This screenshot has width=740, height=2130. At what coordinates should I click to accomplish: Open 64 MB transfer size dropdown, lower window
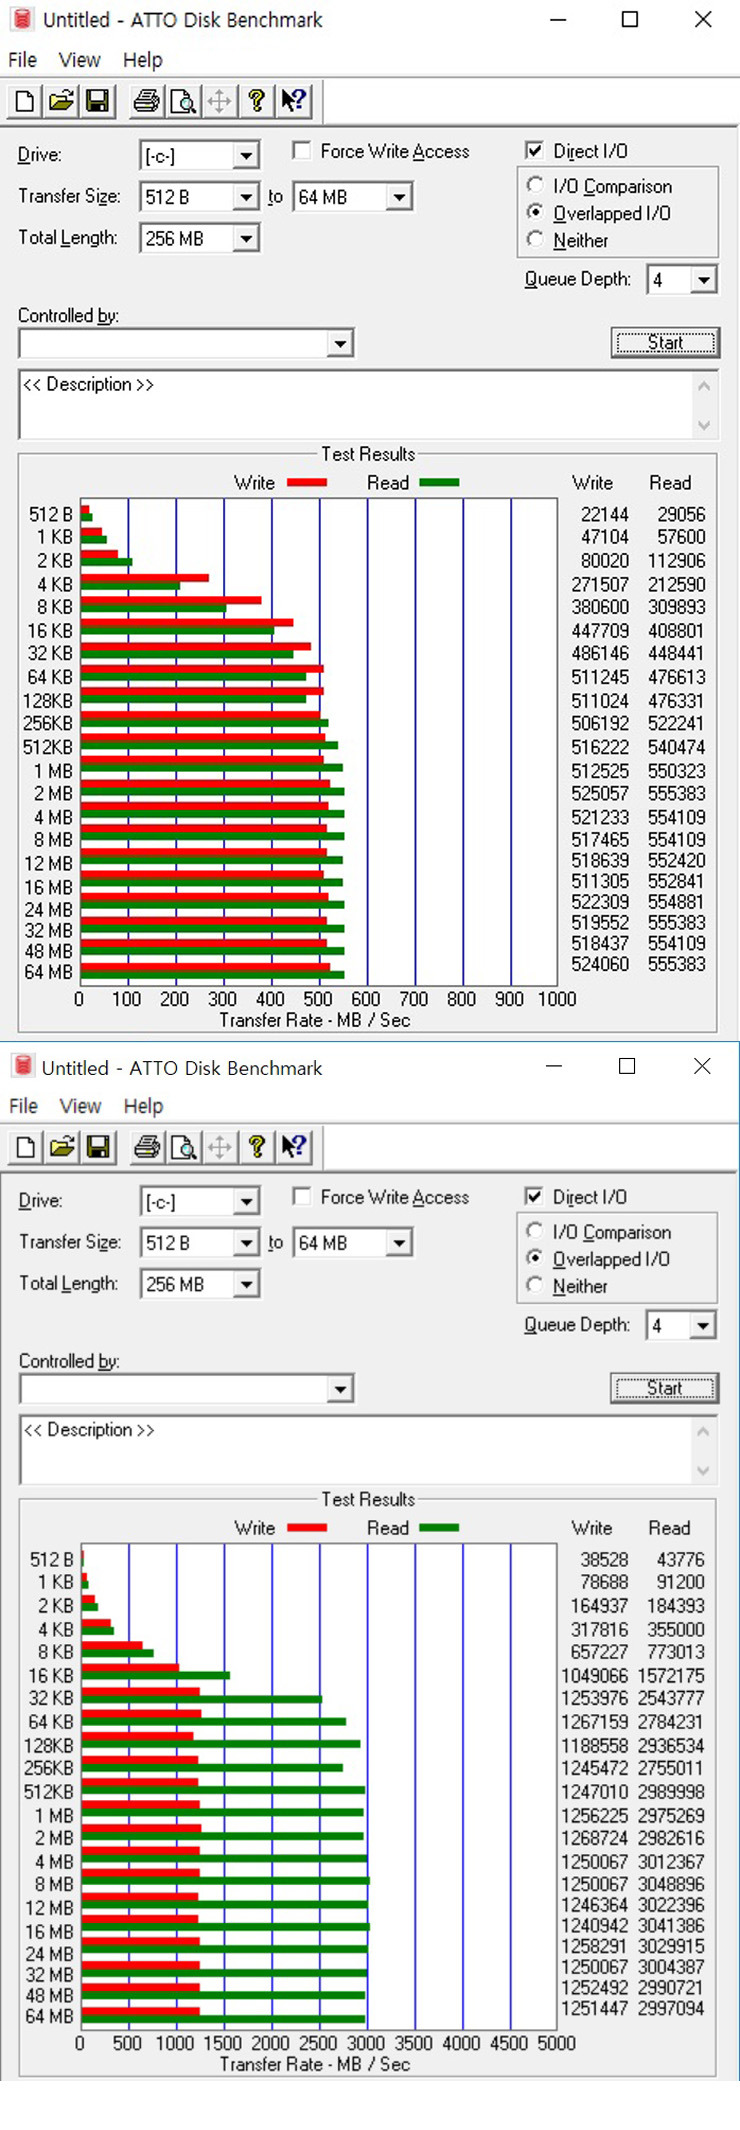click(x=399, y=1243)
